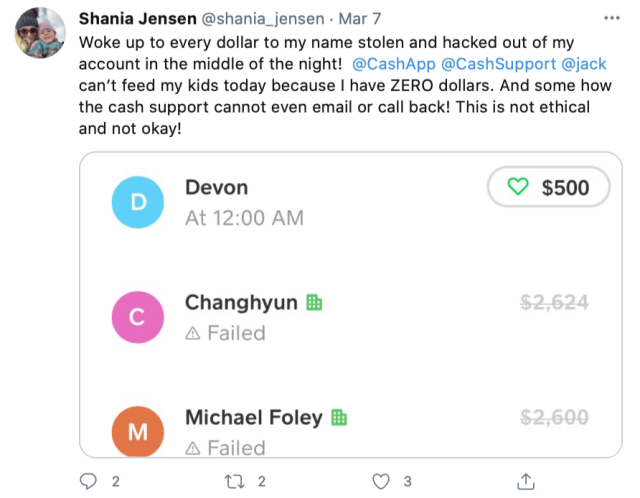This screenshot has height=498, width=640.
Task: Click the green business icon beside Changhyun
Action: point(314,303)
